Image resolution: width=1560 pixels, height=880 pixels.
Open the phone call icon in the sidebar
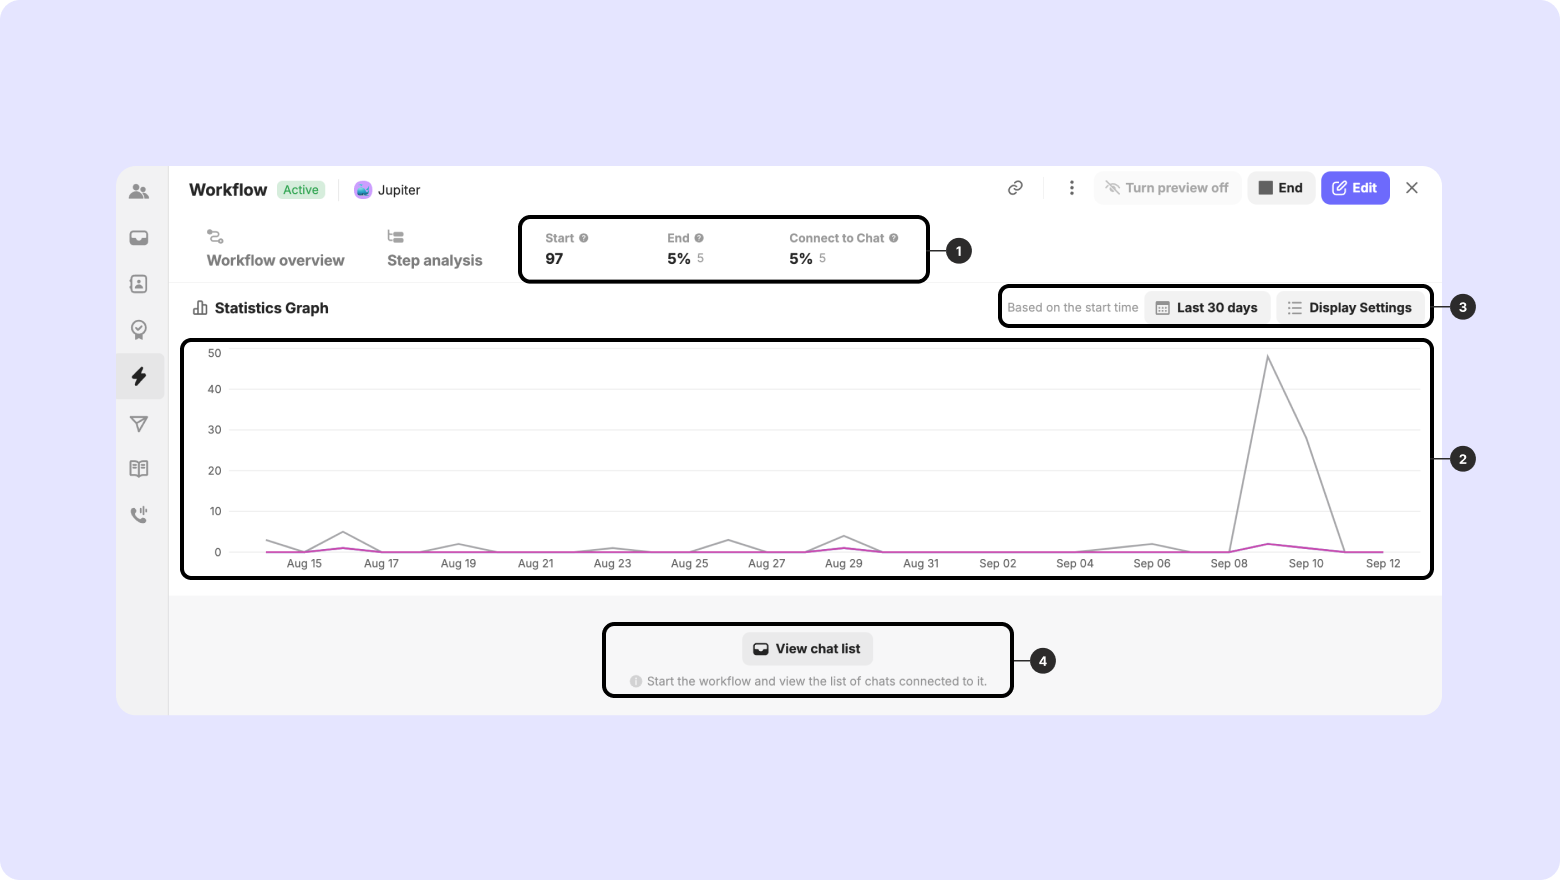click(x=139, y=515)
